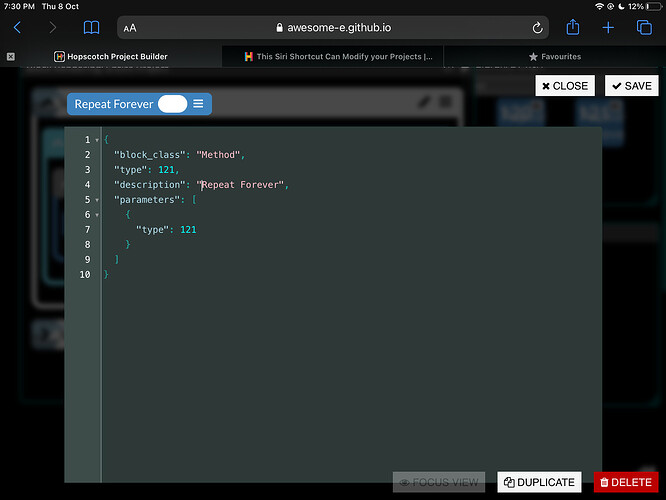This screenshot has width=666, height=500.
Task: Click the nested type value 121 on line 7
Action: (x=188, y=230)
